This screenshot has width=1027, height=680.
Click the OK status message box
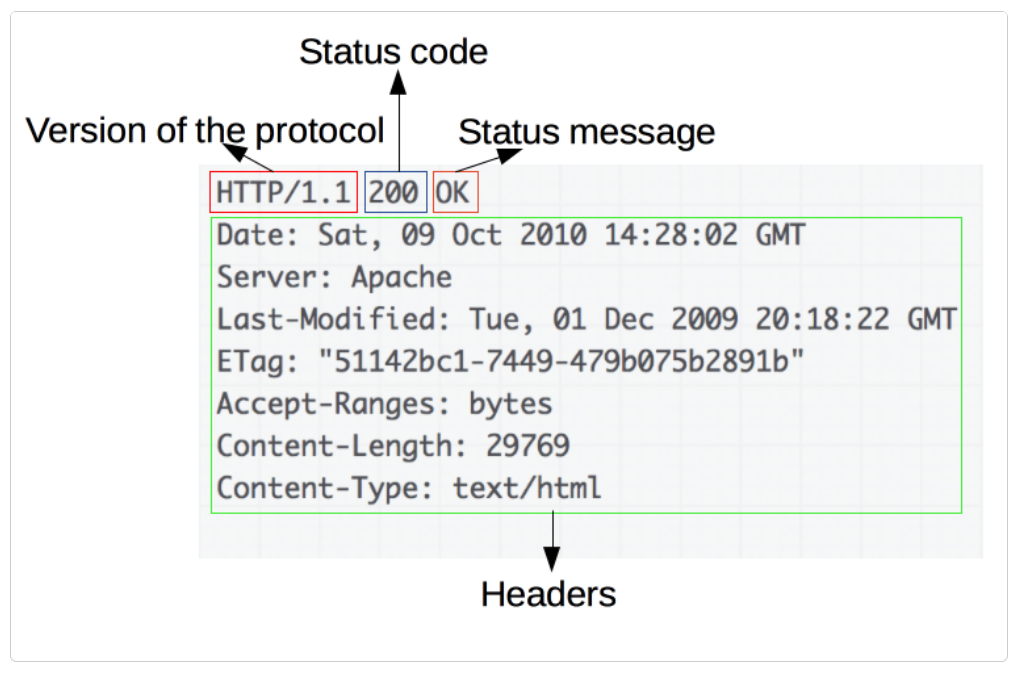(x=455, y=192)
